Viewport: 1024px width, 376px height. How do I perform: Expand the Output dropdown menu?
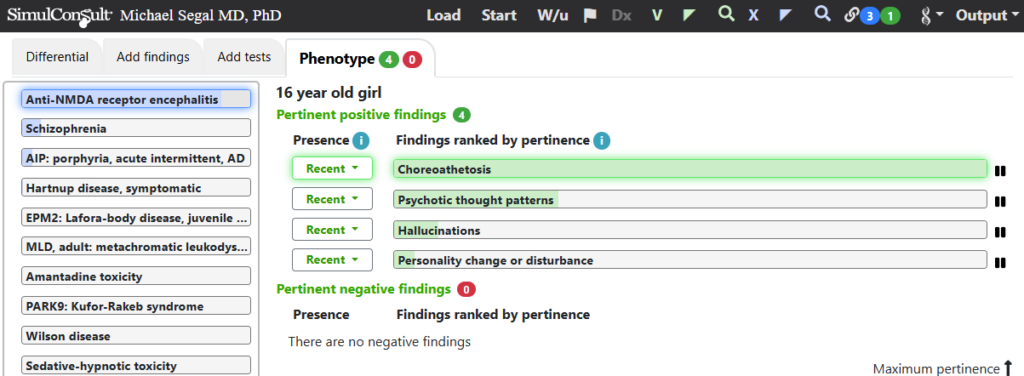coord(985,16)
